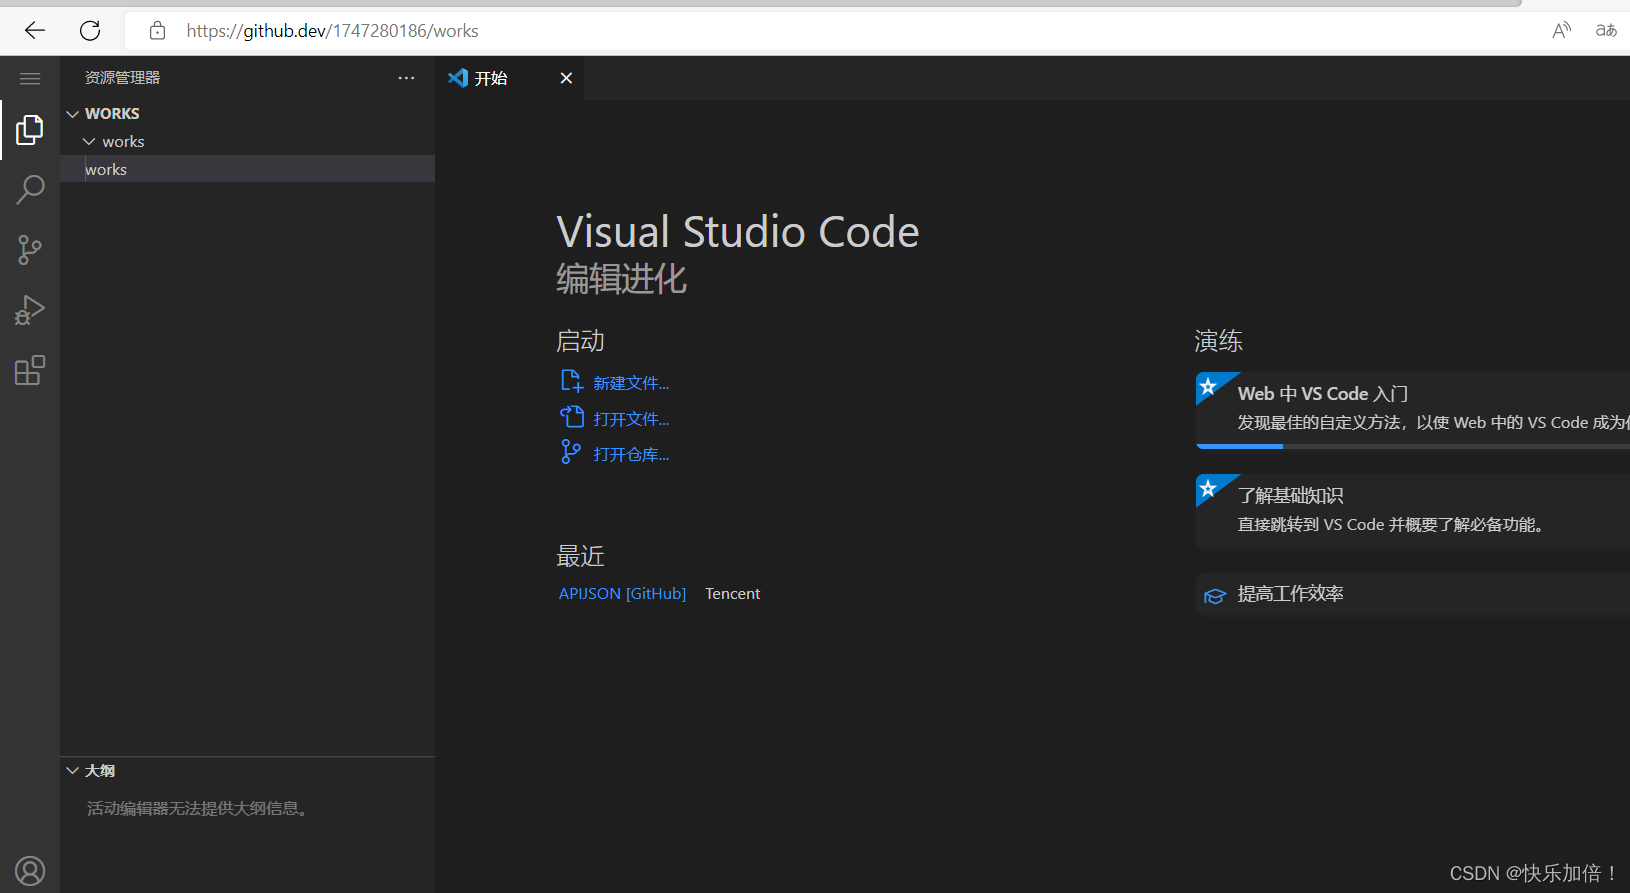Click the 资源管理器 panel title
Image resolution: width=1630 pixels, height=893 pixels.
(122, 78)
